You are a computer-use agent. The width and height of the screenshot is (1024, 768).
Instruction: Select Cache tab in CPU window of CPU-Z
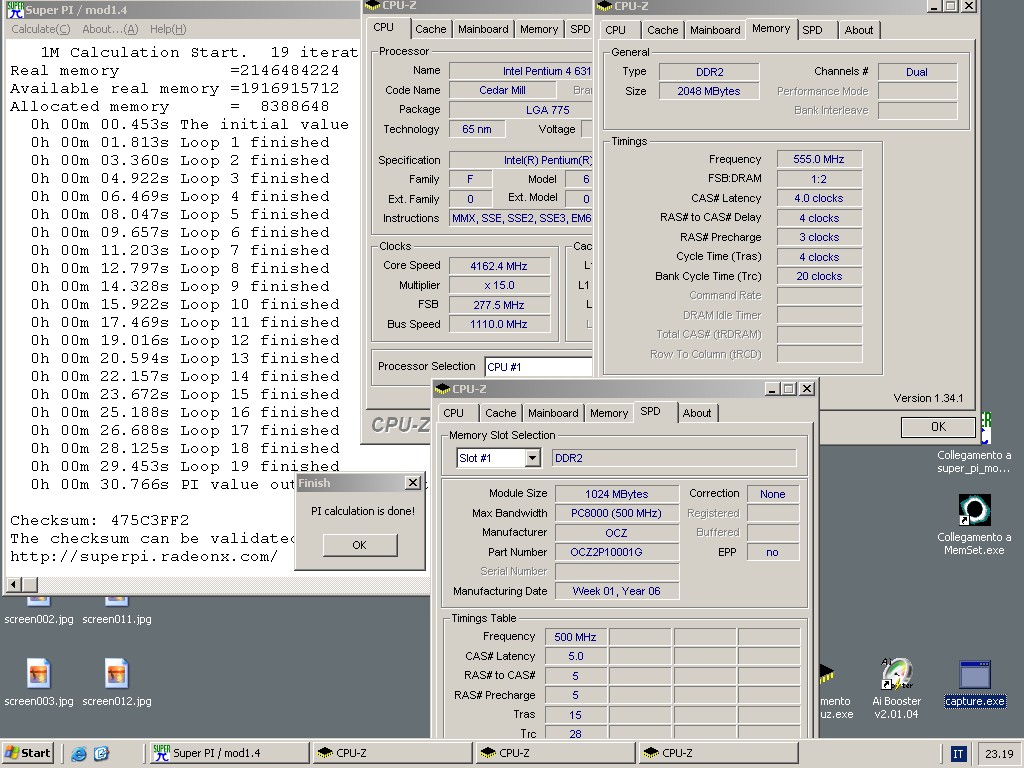430,29
